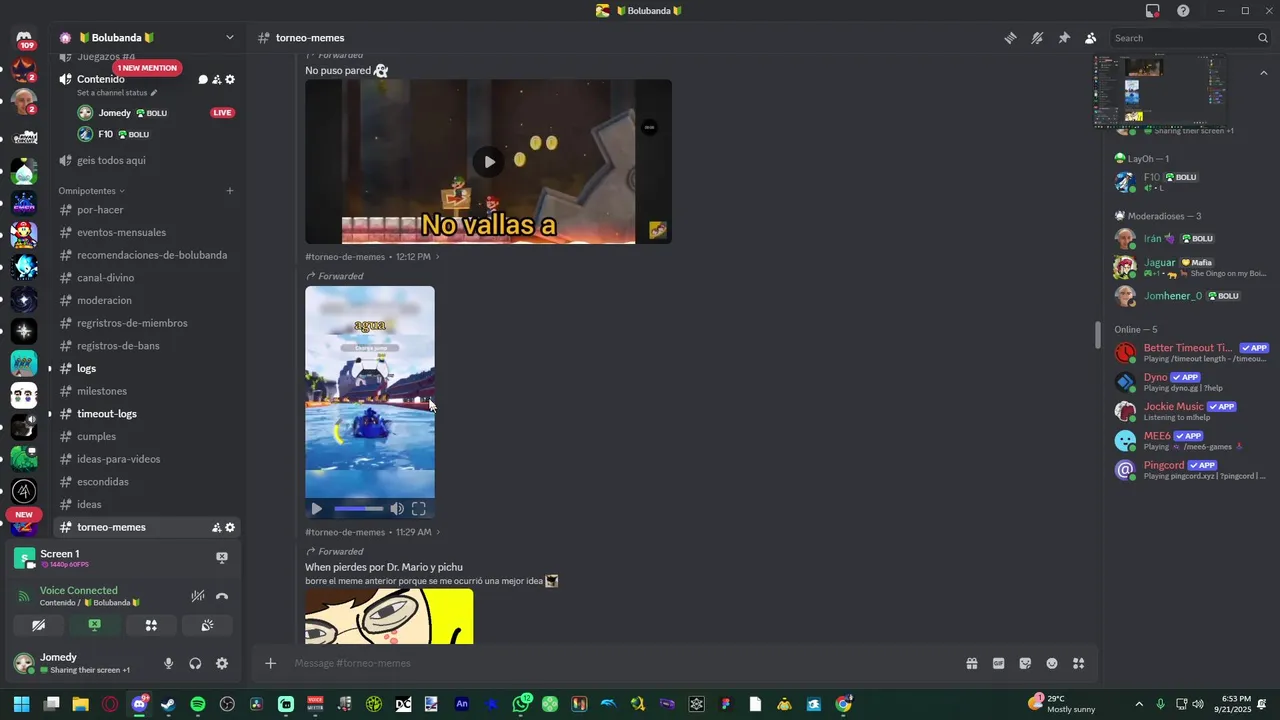This screenshot has width=1280, height=720.
Task: Open Jaguar's member profile
Action: pos(1190,267)
